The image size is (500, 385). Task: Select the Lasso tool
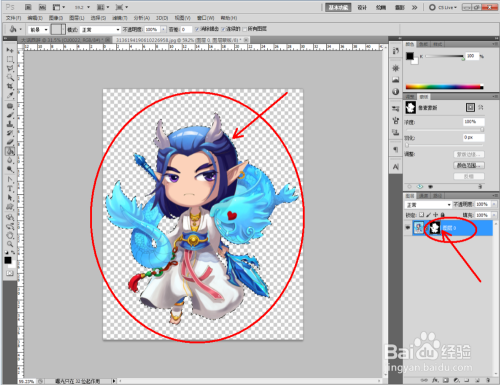(10, 69)
